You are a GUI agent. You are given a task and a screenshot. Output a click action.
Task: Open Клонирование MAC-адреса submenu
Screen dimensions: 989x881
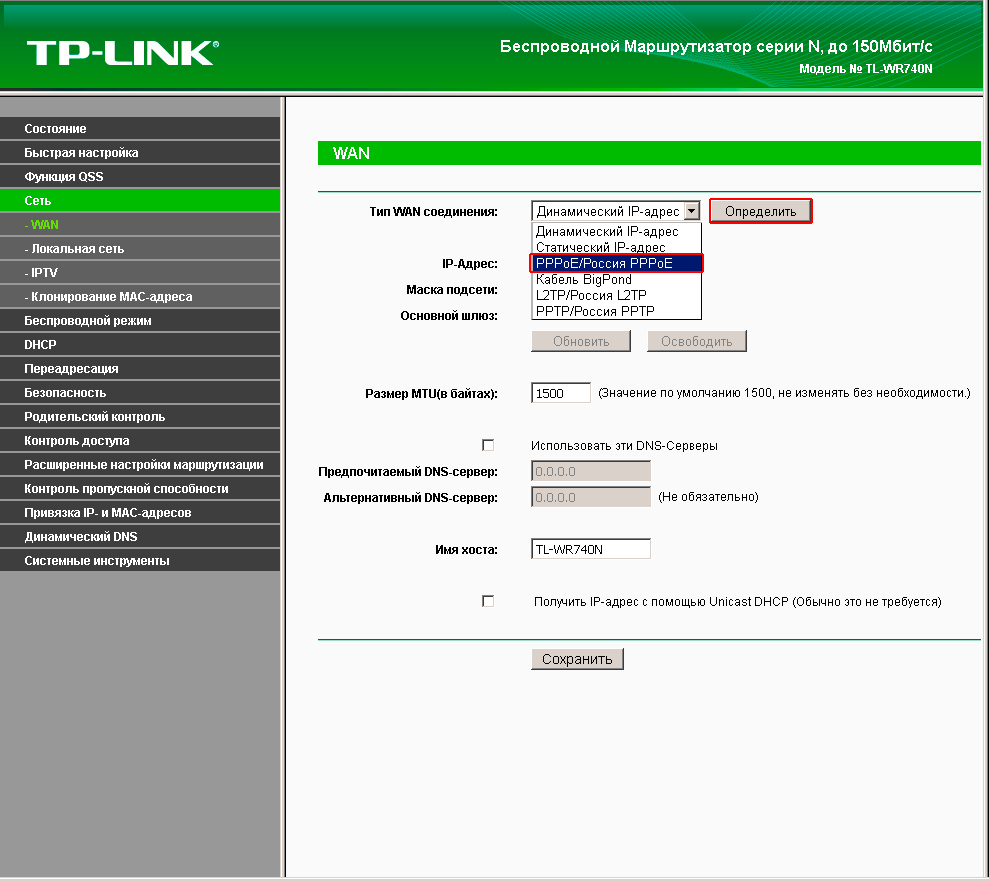pos(140,296)
